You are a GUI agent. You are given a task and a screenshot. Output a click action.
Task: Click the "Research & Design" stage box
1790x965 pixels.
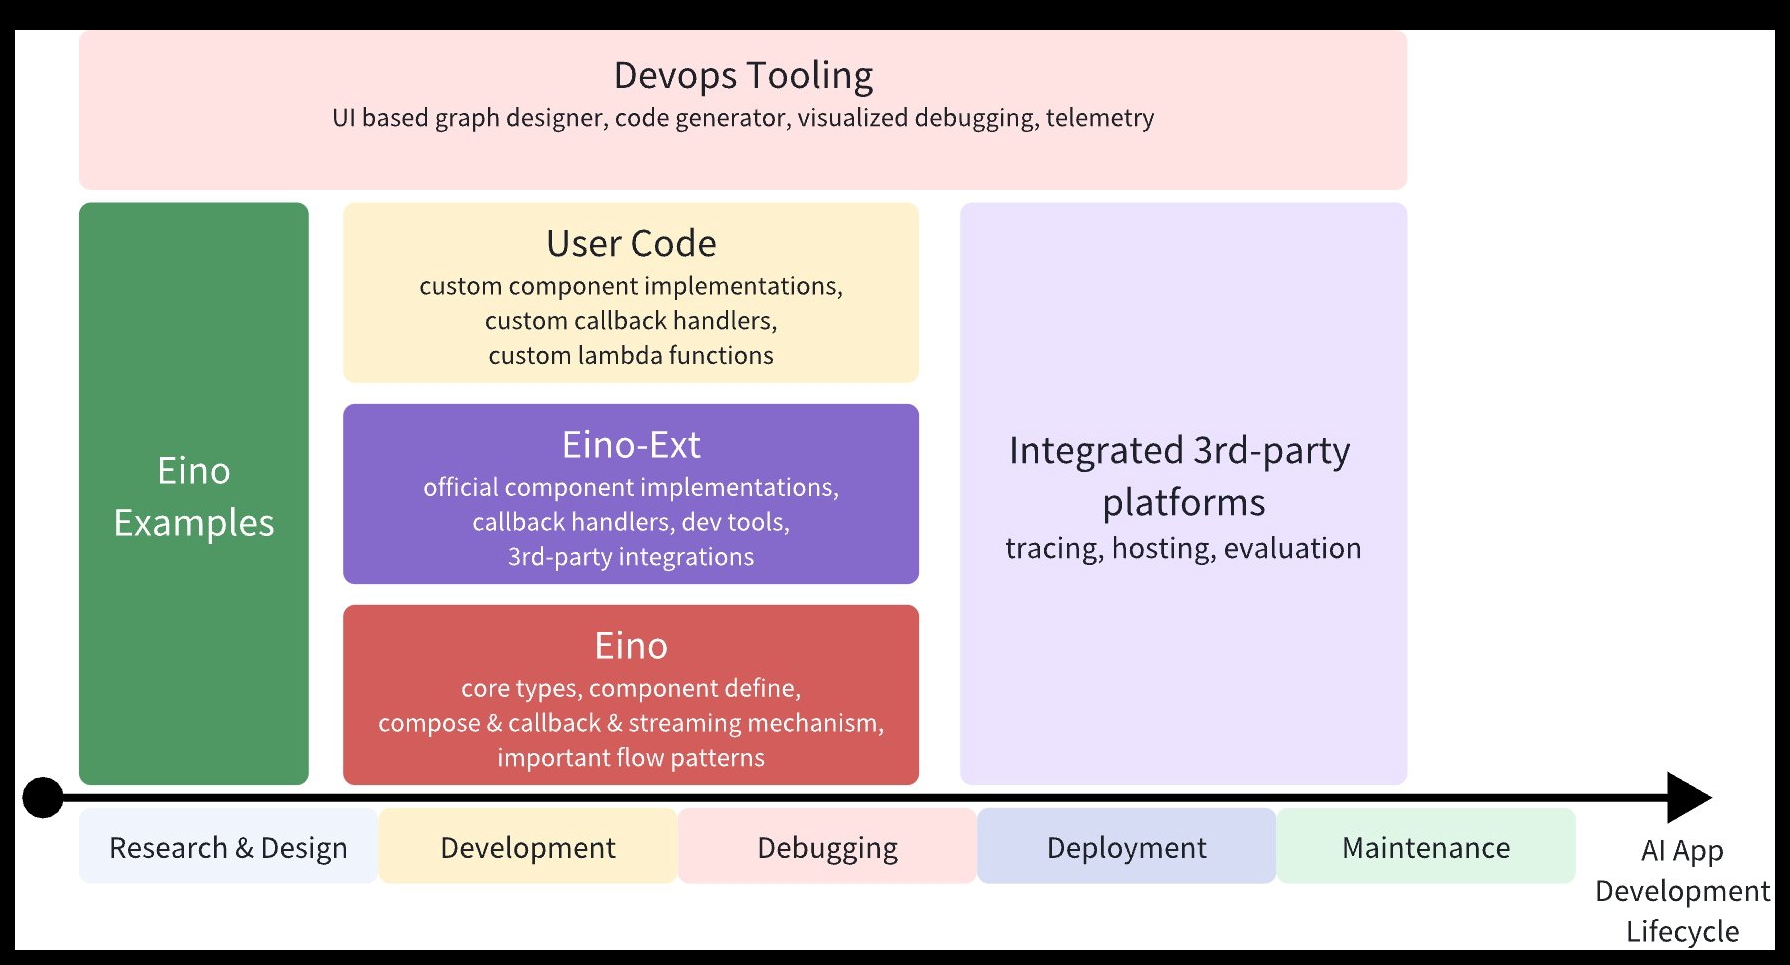click(x=228, y=846)
